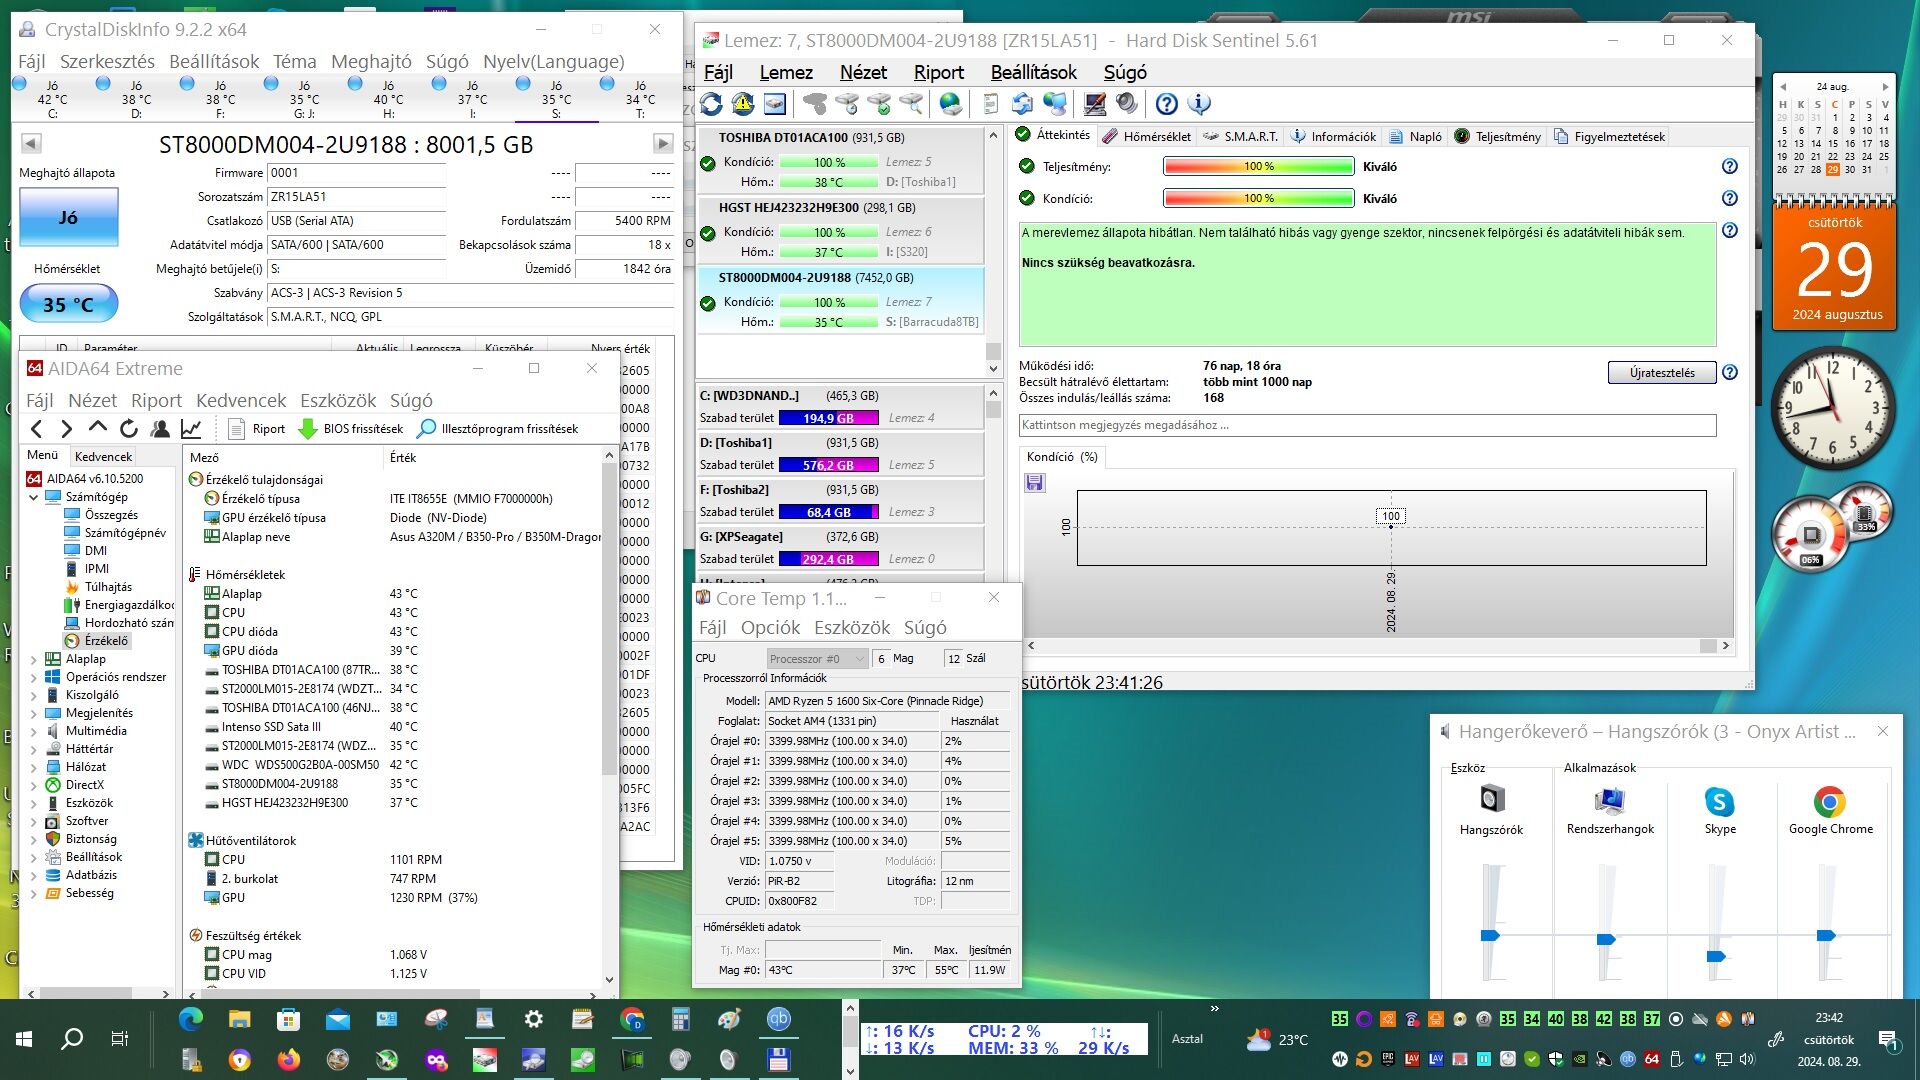Open Lemez menu in Hard Disk Sentinel
This screenshot has height=1080, width=1920.
click(x=786, y=73)
